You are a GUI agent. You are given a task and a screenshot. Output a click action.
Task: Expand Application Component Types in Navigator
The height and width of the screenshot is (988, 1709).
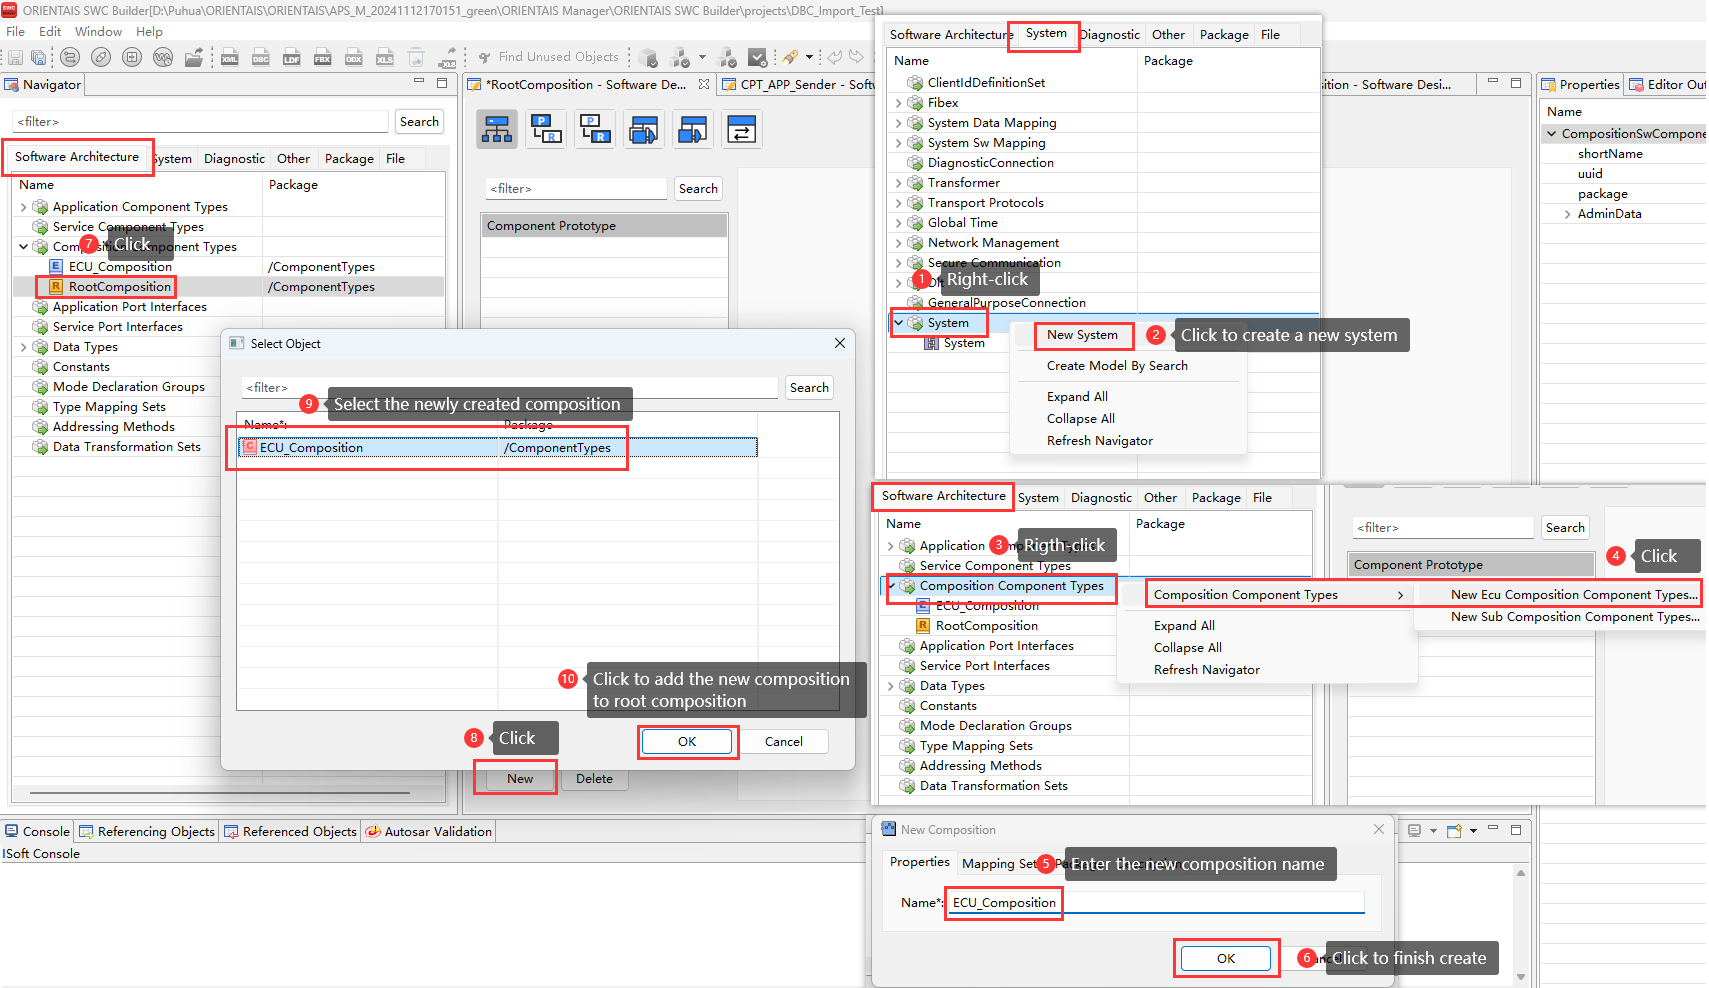[24, 207]
